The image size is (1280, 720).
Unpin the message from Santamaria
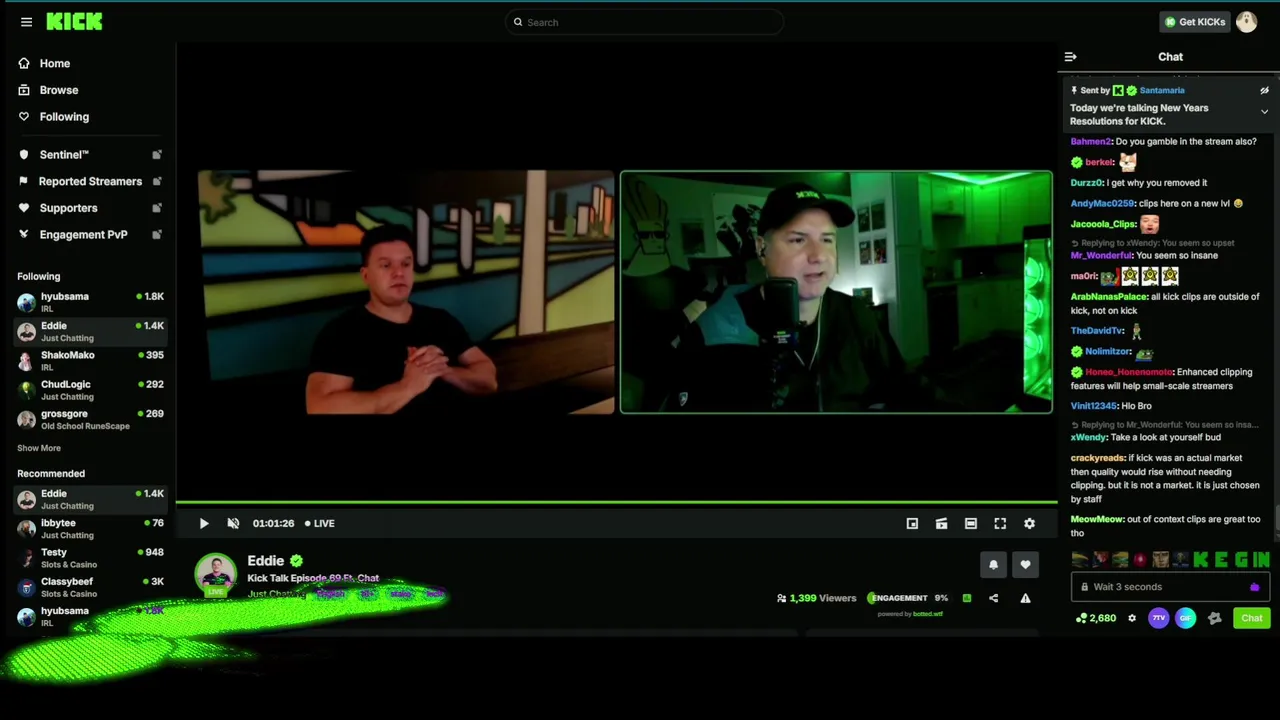[1264, 90]
